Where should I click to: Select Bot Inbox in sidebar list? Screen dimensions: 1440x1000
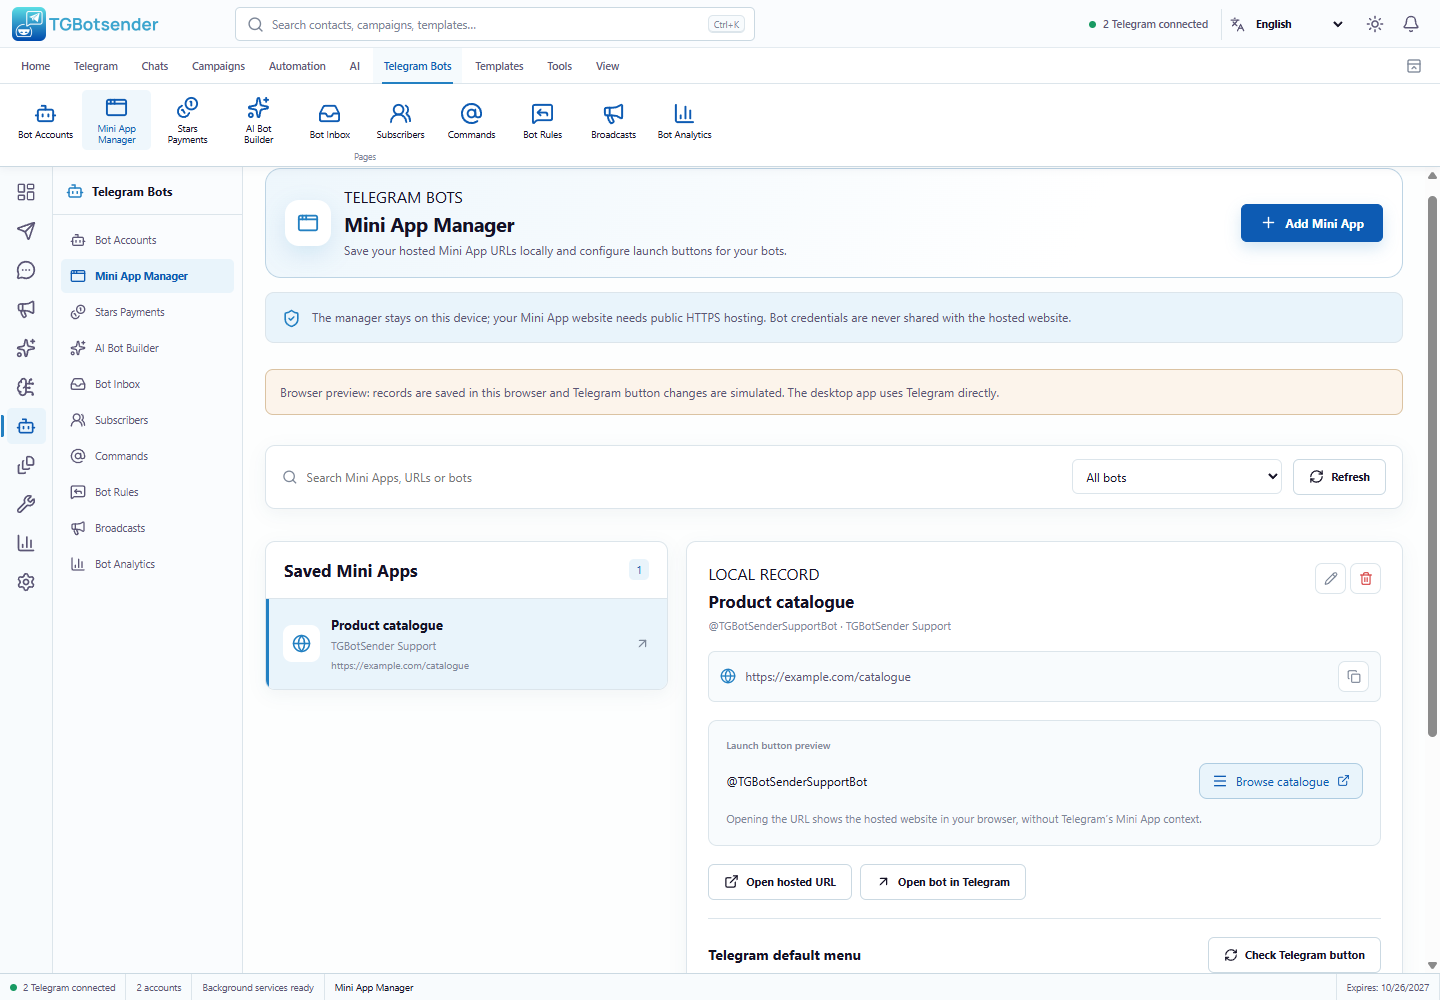pyautogui.click(x=147, y=384)
